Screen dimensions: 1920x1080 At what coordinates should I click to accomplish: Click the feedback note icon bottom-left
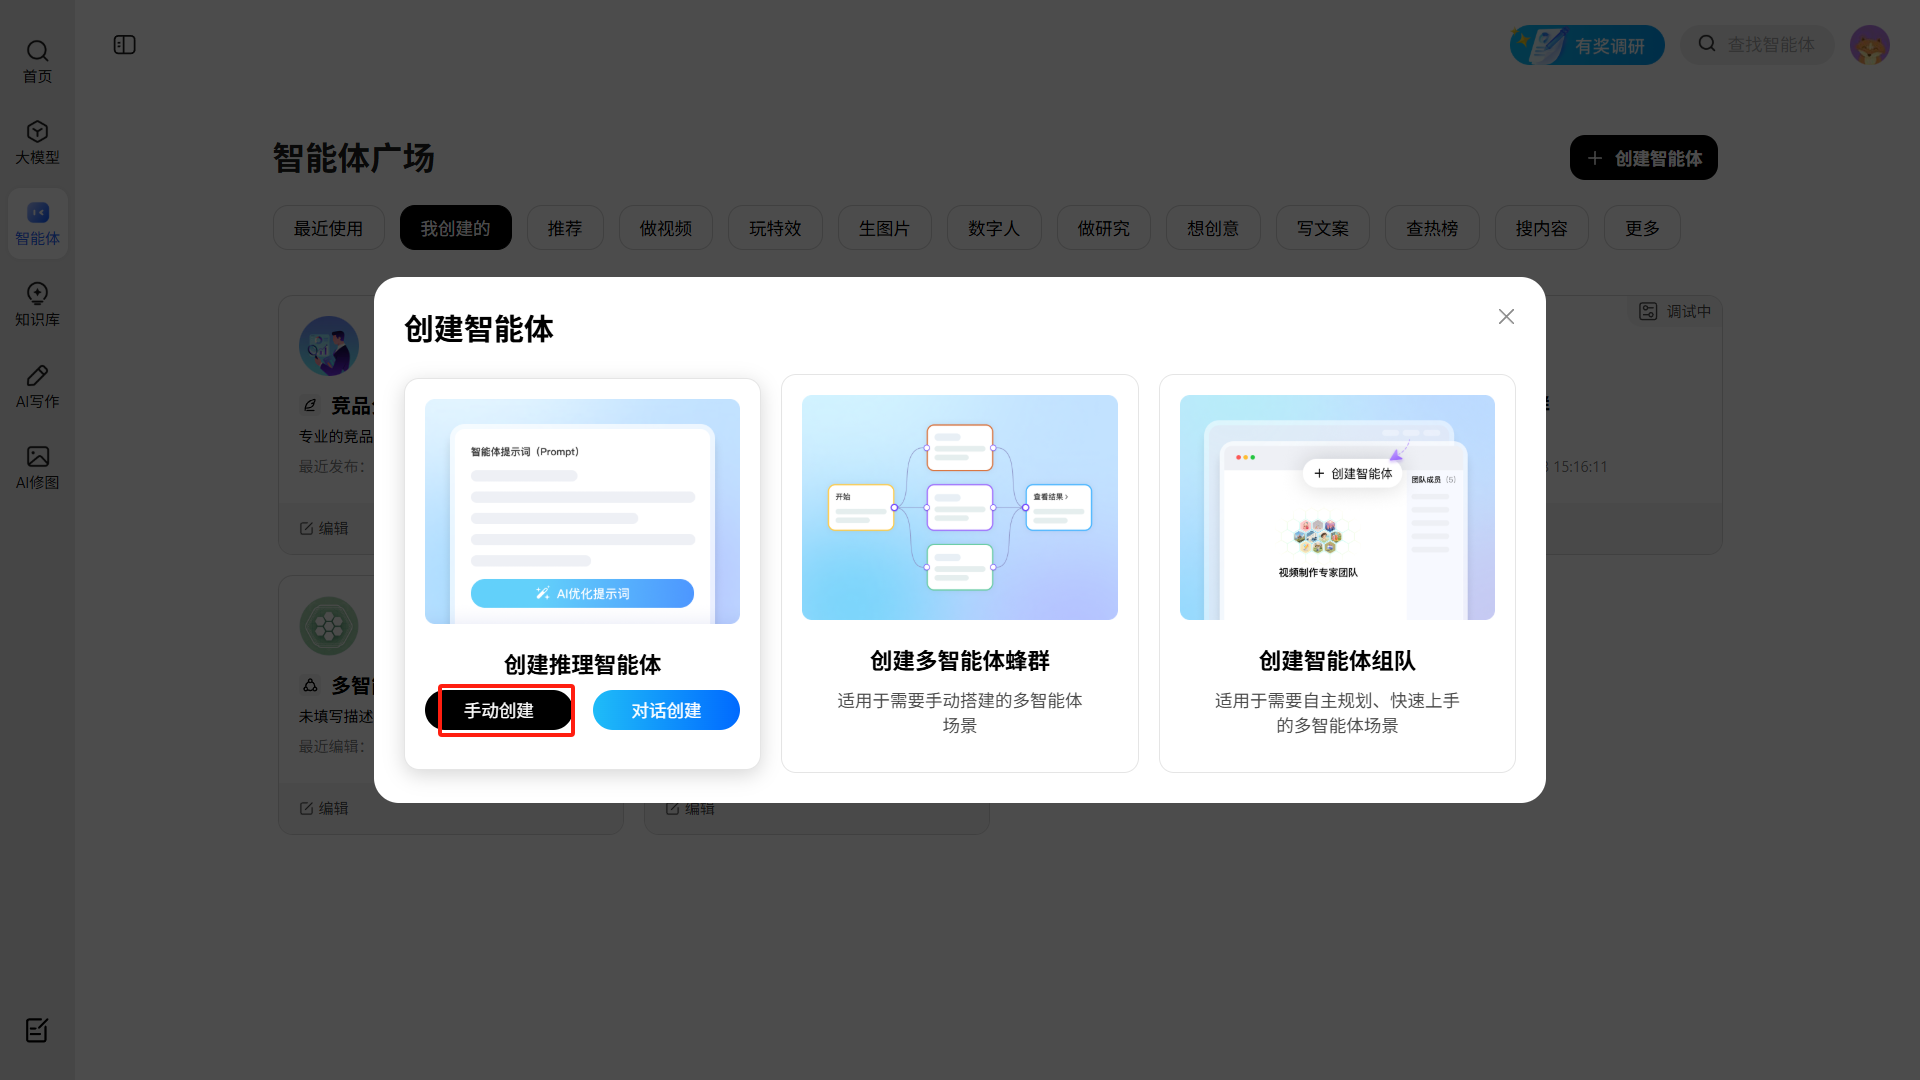(37, 1030)
